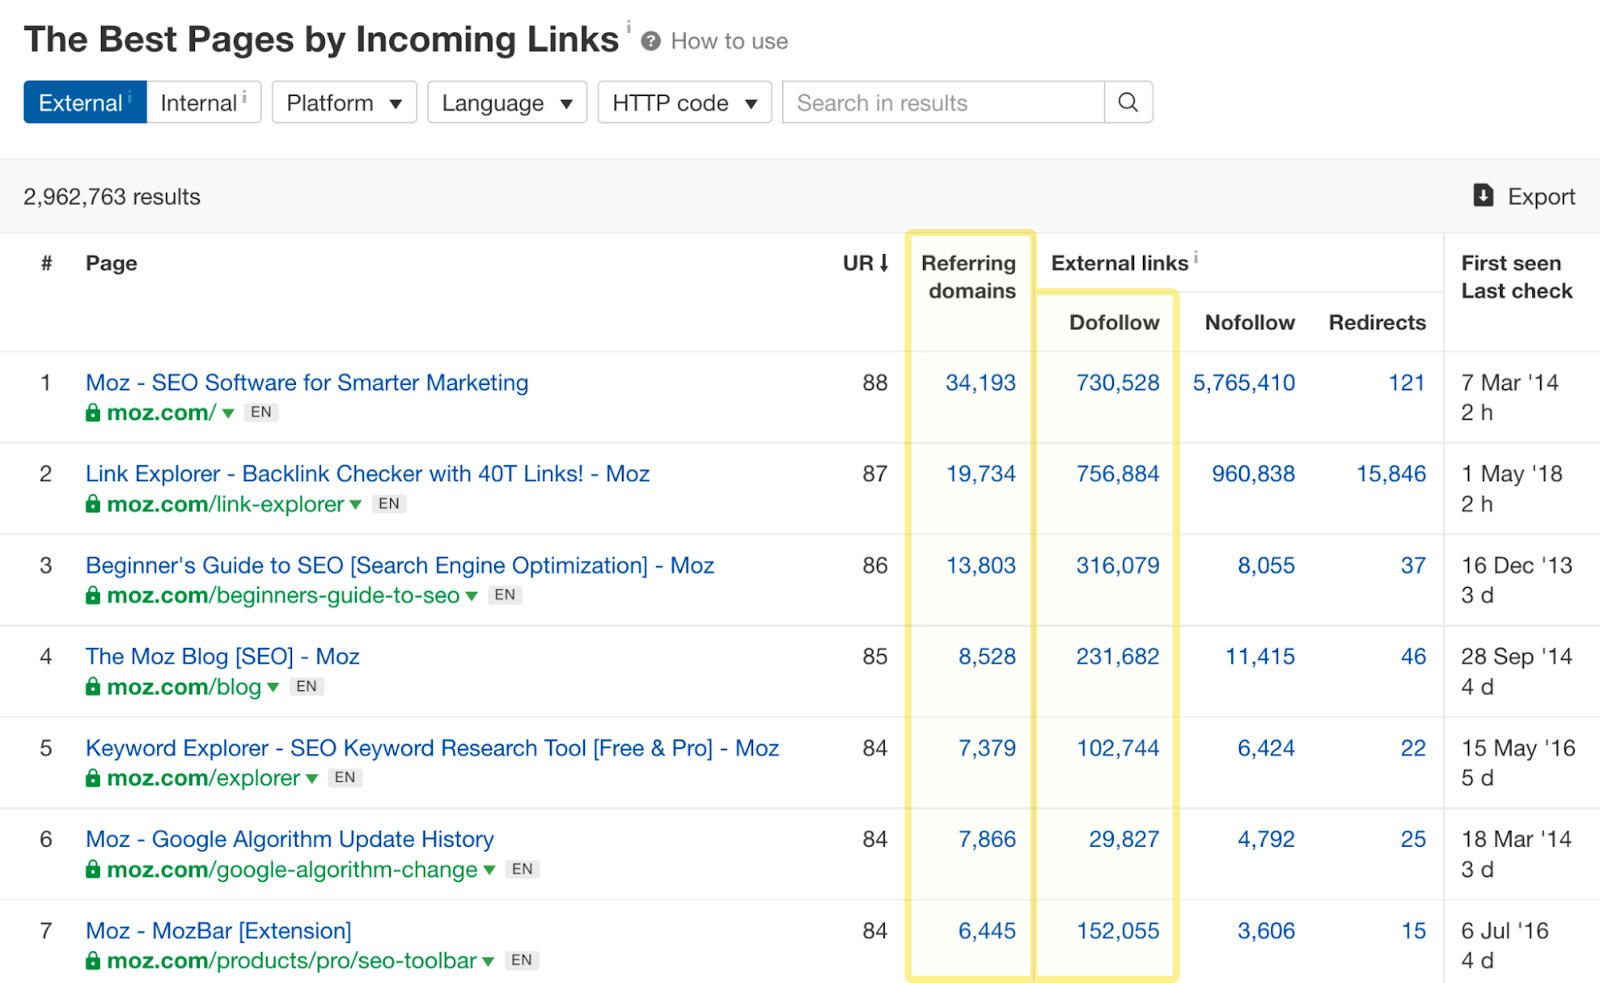The height and width of the screenshot is (983, 1600).
Task: Click the How to use question mark icon
Action: tap(651, 41)
